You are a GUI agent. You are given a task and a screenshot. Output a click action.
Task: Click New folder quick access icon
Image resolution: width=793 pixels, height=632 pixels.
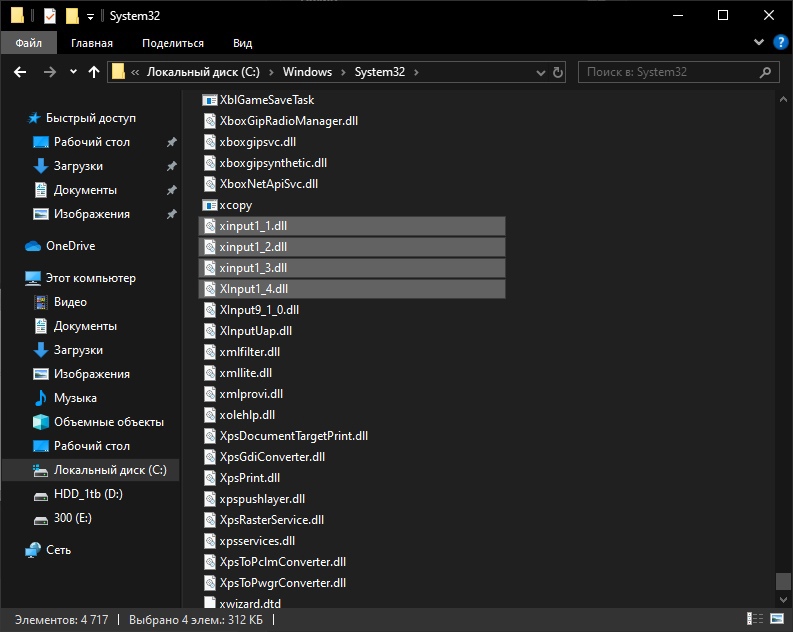[x=72, y=16]
